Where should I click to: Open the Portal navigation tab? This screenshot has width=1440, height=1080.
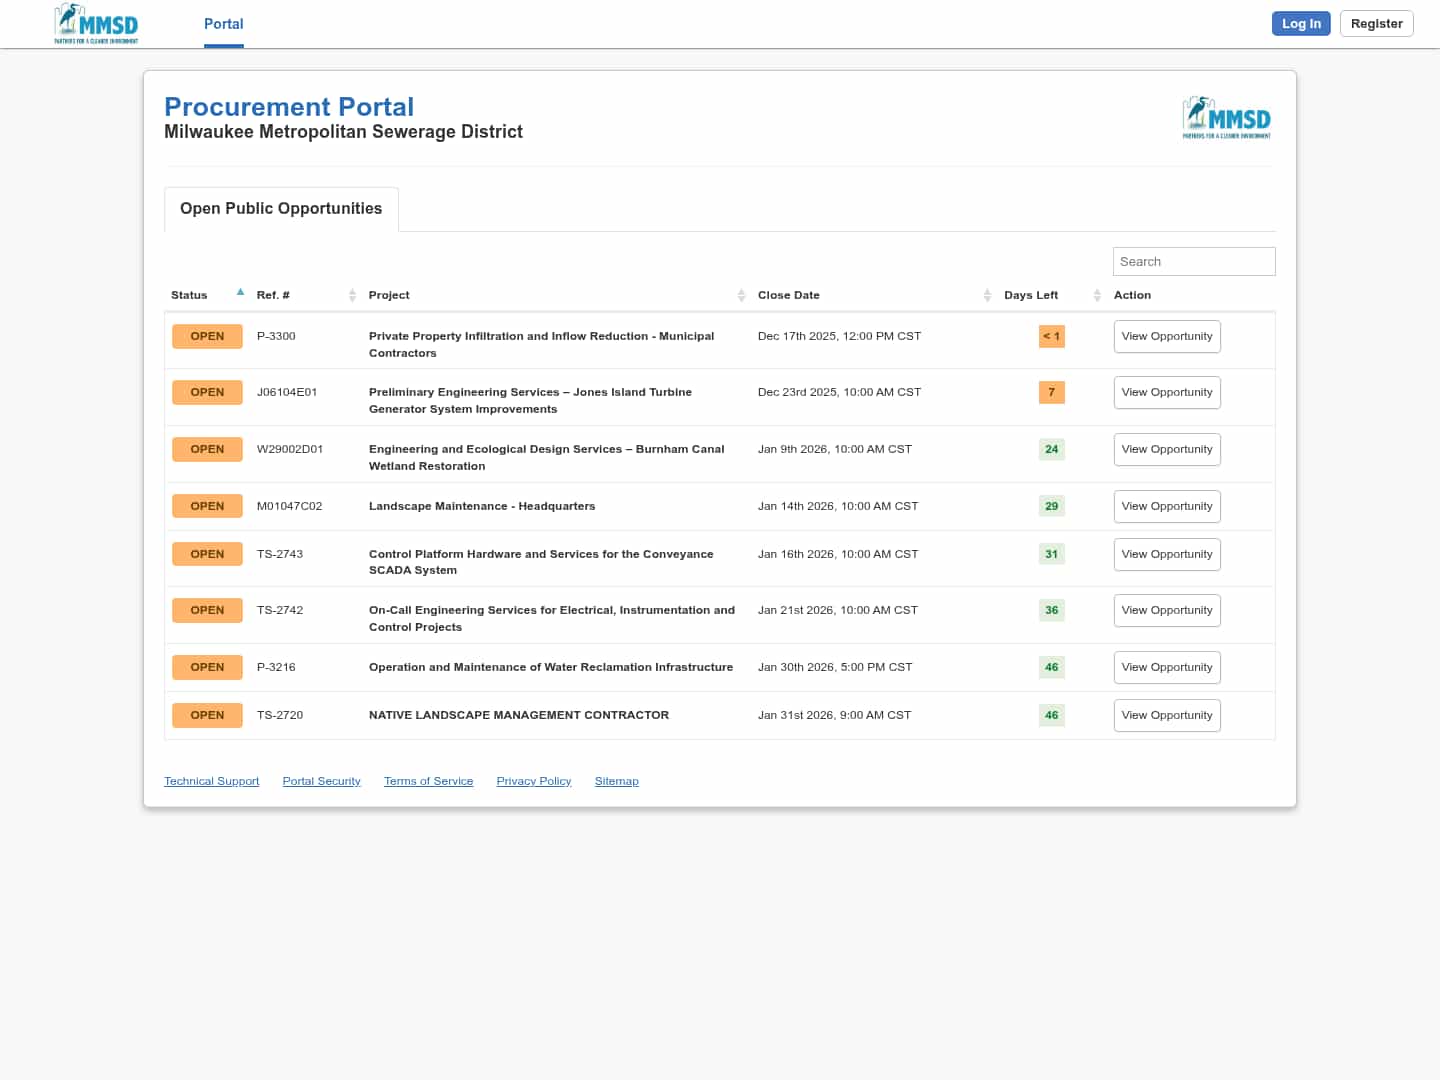223,24
